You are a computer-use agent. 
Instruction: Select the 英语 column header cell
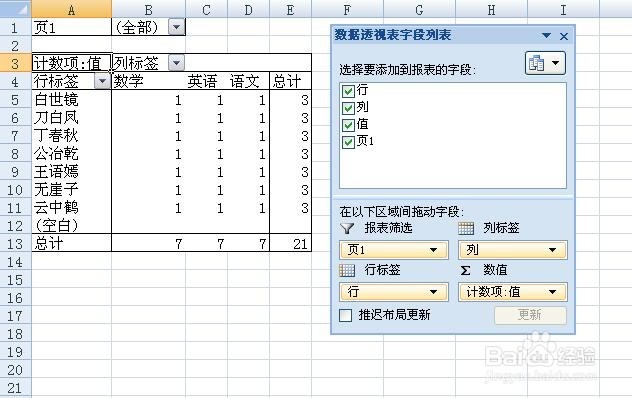pyautogui.click(x=206, y=81)
